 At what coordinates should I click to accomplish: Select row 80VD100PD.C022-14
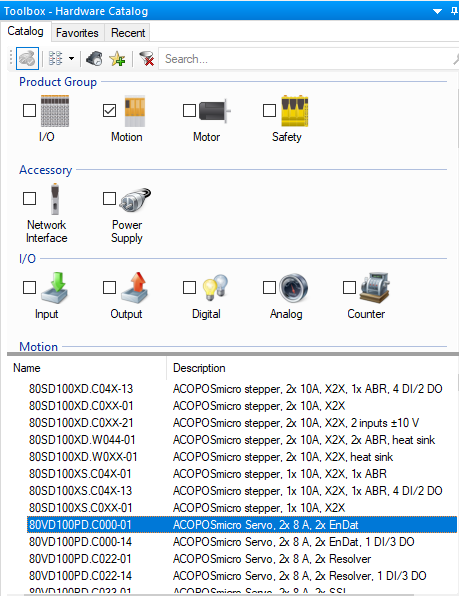(x=242, y=576)
